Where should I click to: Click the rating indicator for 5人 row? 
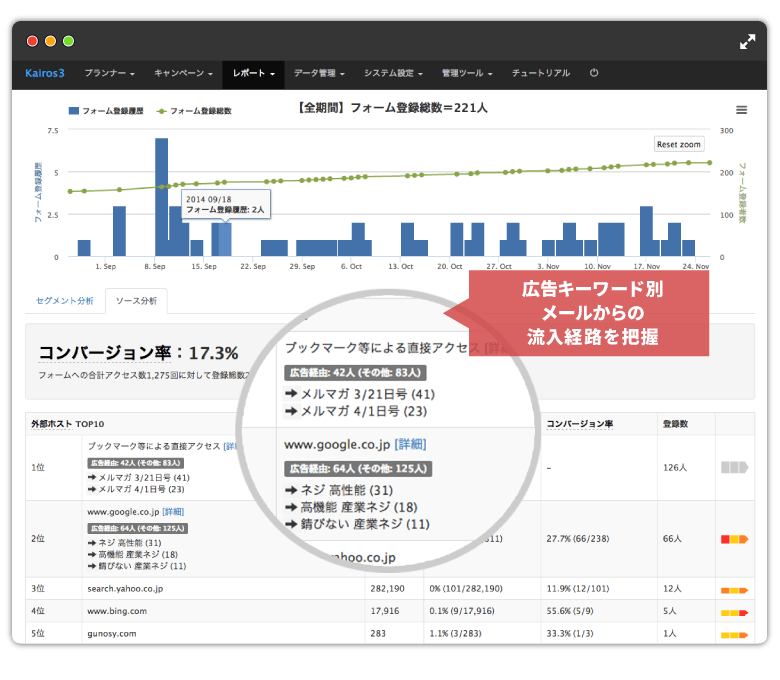735,613
